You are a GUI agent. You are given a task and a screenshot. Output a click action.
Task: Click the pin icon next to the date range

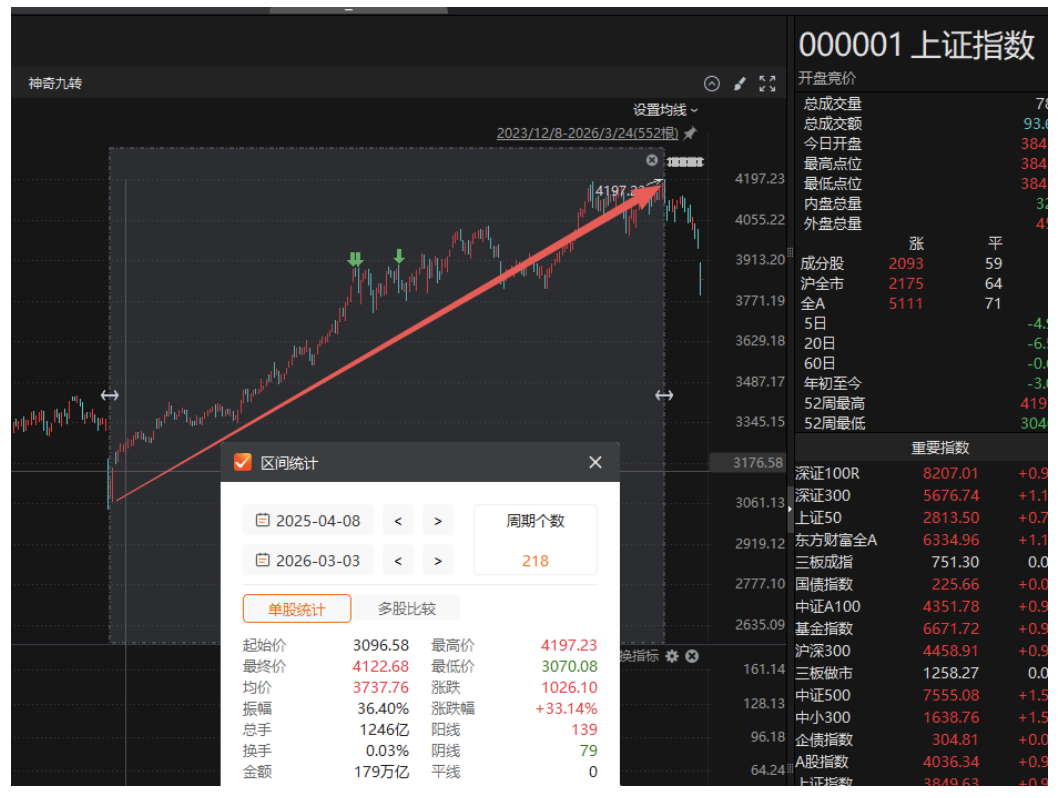click(690, 134)
